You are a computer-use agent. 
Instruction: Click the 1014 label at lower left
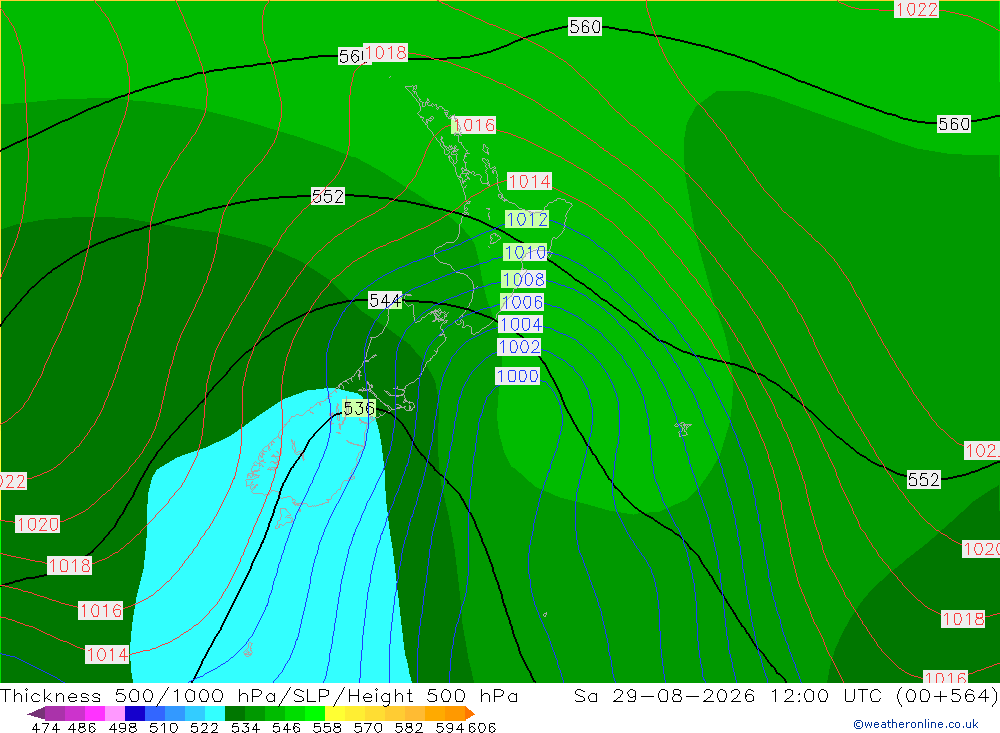click(x=107, y=654)
